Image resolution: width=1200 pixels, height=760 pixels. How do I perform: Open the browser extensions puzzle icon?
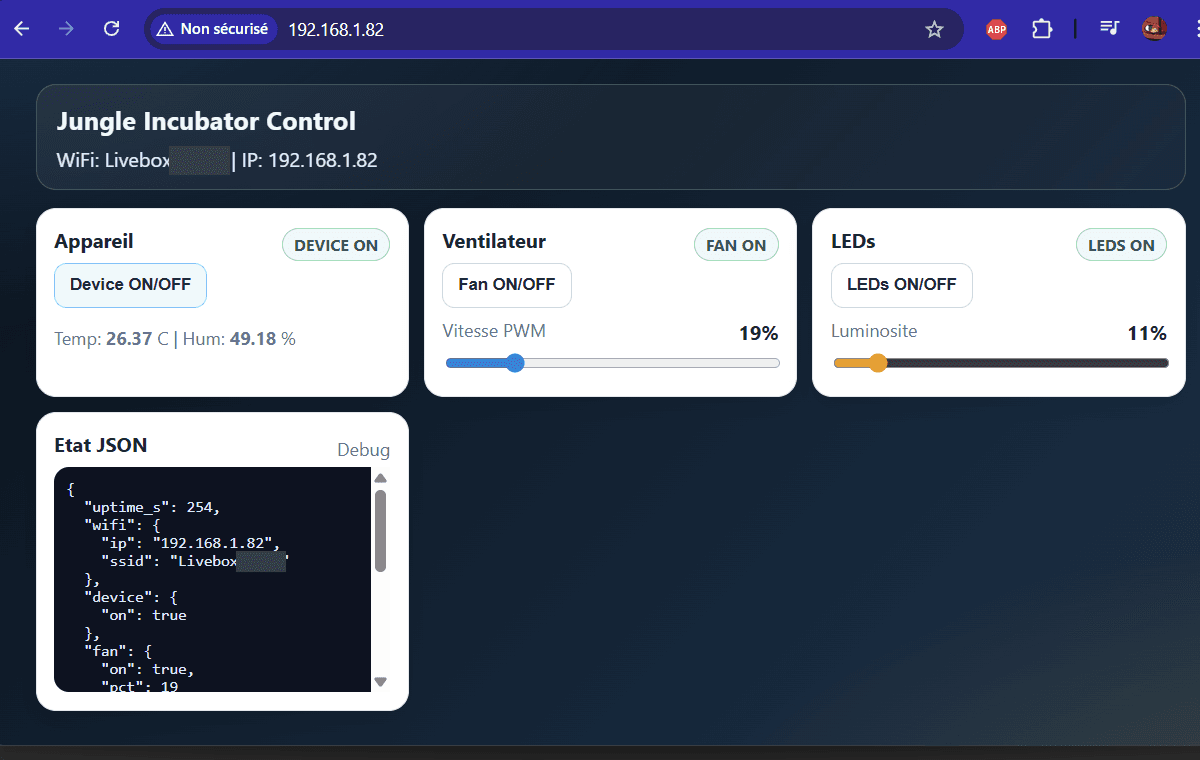1042,29
